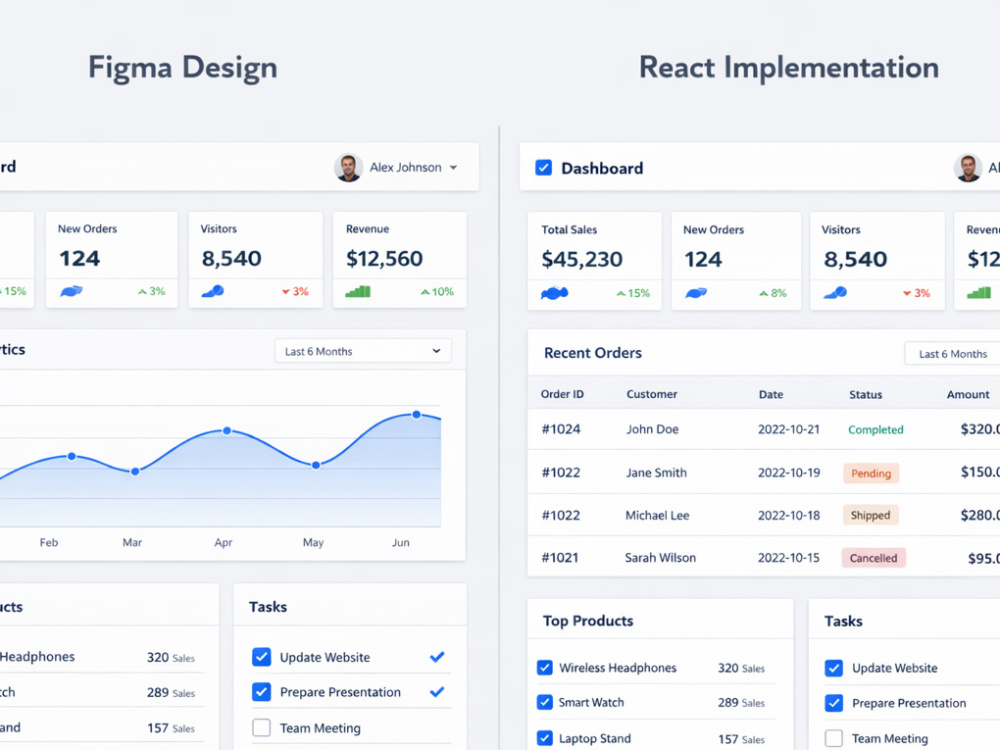
Task: Click green bars icon in Figma Revenue card
Action: [x=358, y=291]
